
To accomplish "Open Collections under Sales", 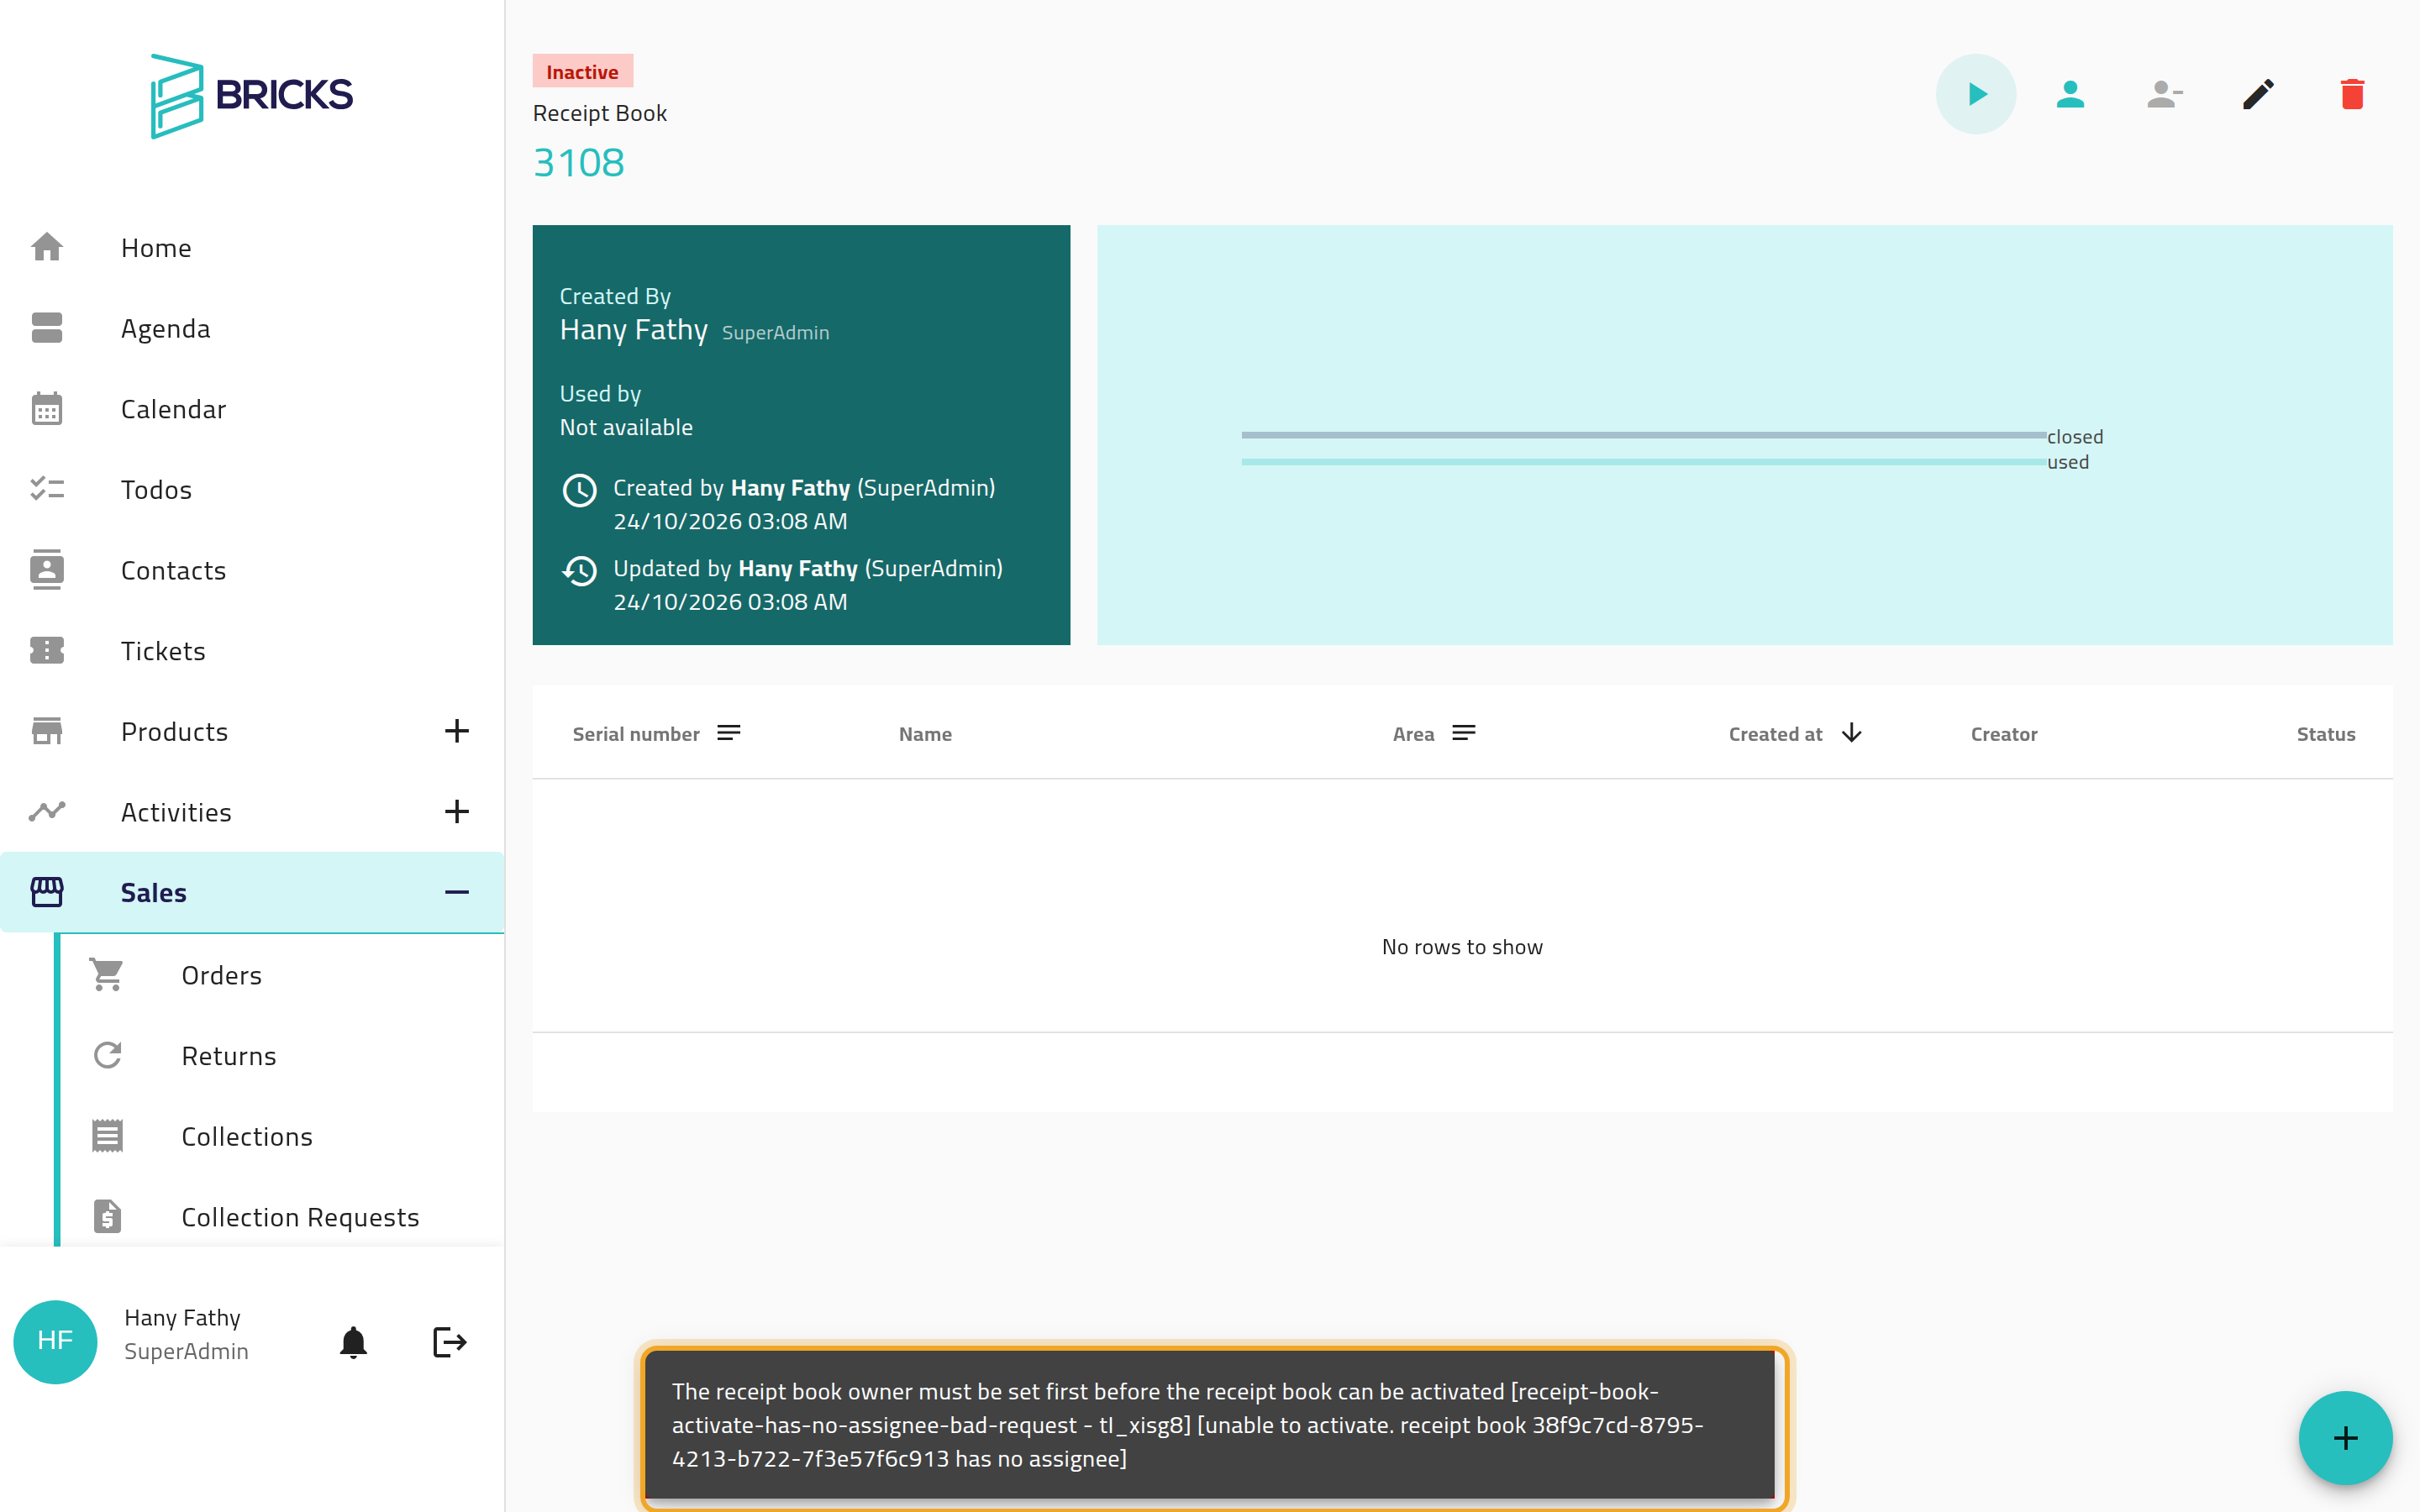I will click(x=282, y=1136).
